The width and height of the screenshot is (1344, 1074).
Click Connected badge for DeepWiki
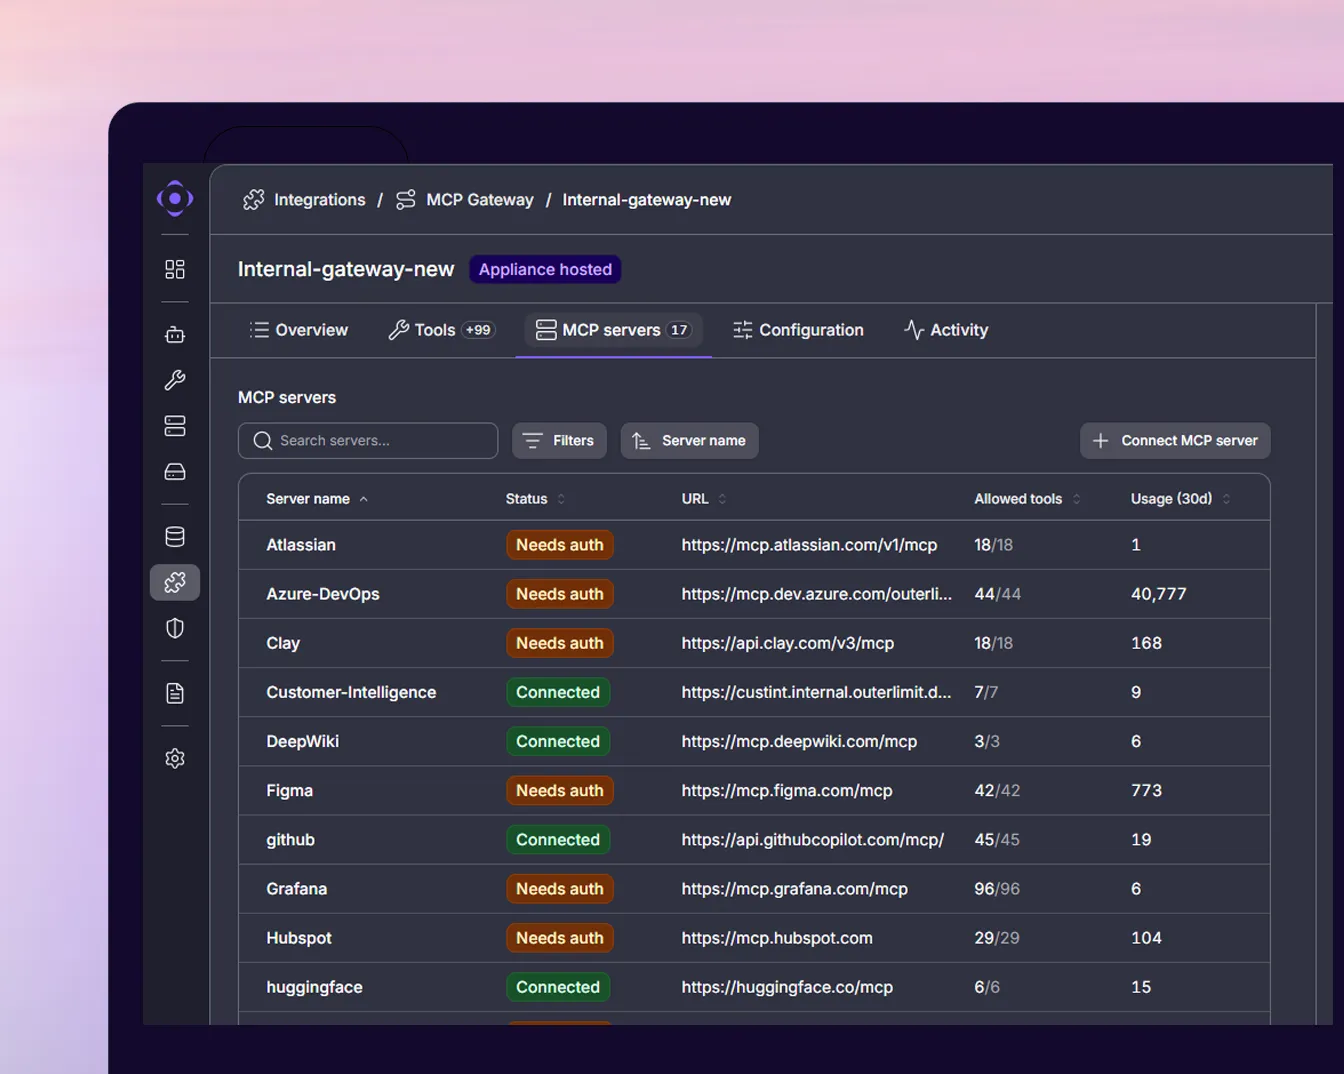(x=558, y=741)
